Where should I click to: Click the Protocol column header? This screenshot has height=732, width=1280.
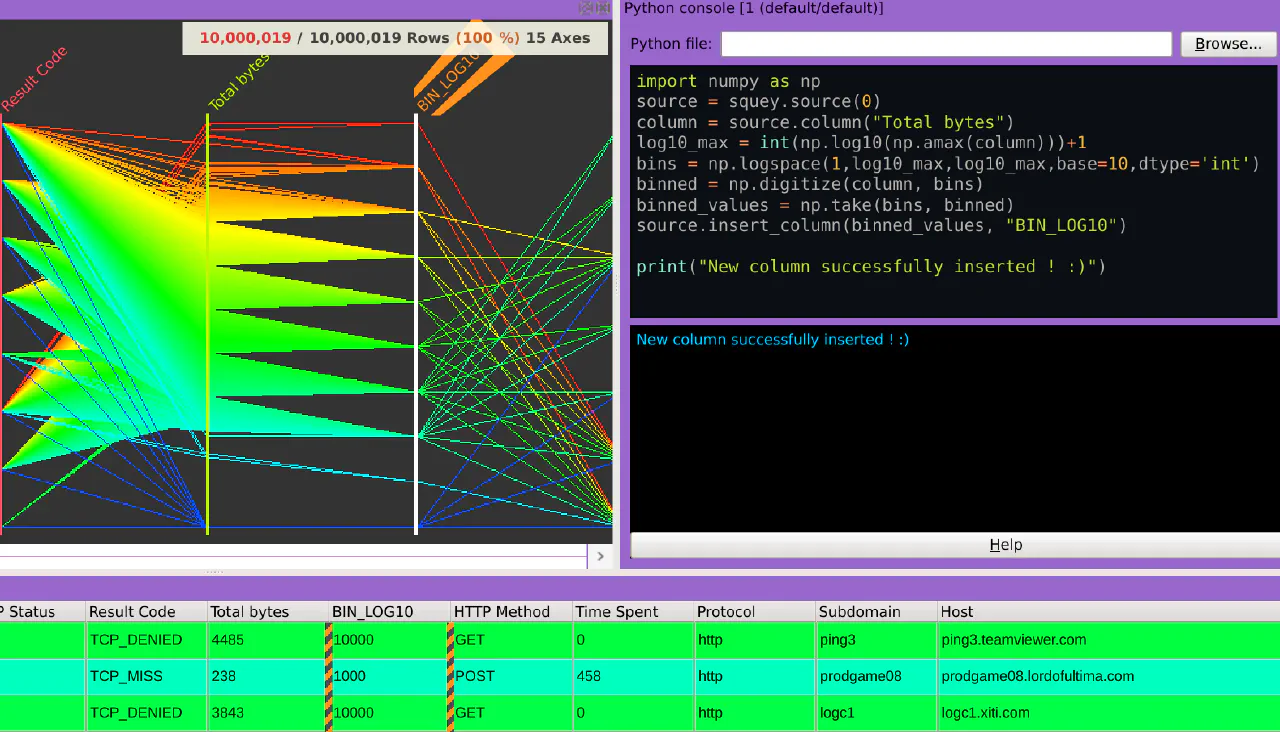pos(756,612)
